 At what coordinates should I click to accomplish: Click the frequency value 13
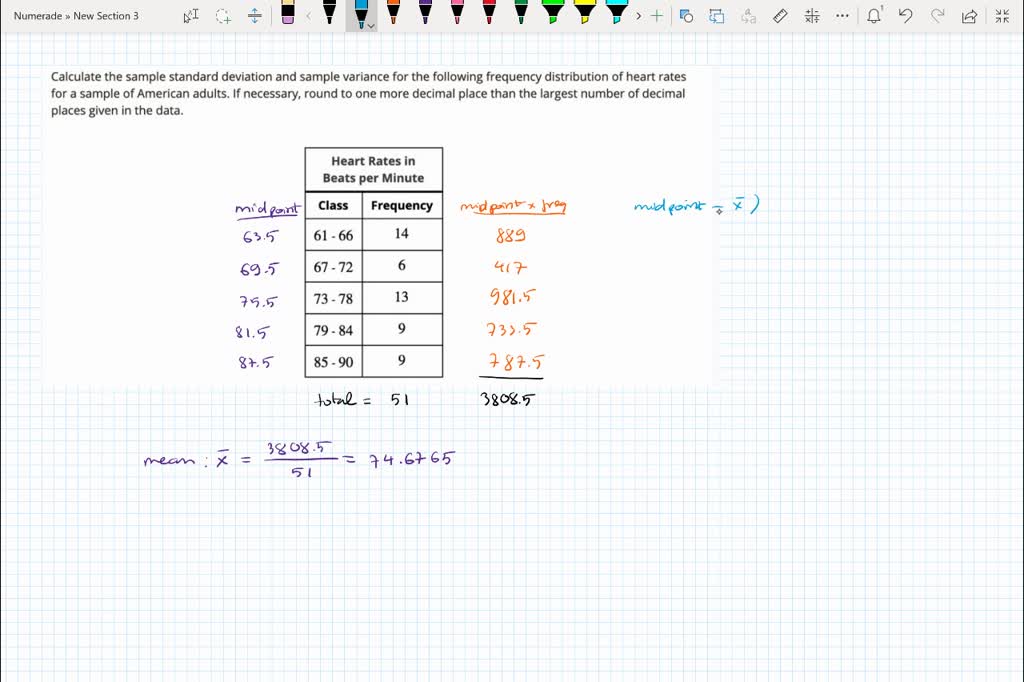click(402, 297)
